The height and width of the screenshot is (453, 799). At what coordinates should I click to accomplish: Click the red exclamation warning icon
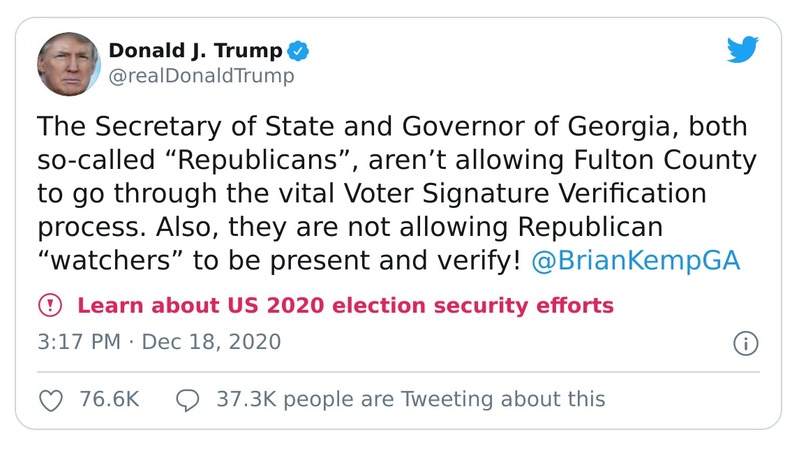coord(50,305)
